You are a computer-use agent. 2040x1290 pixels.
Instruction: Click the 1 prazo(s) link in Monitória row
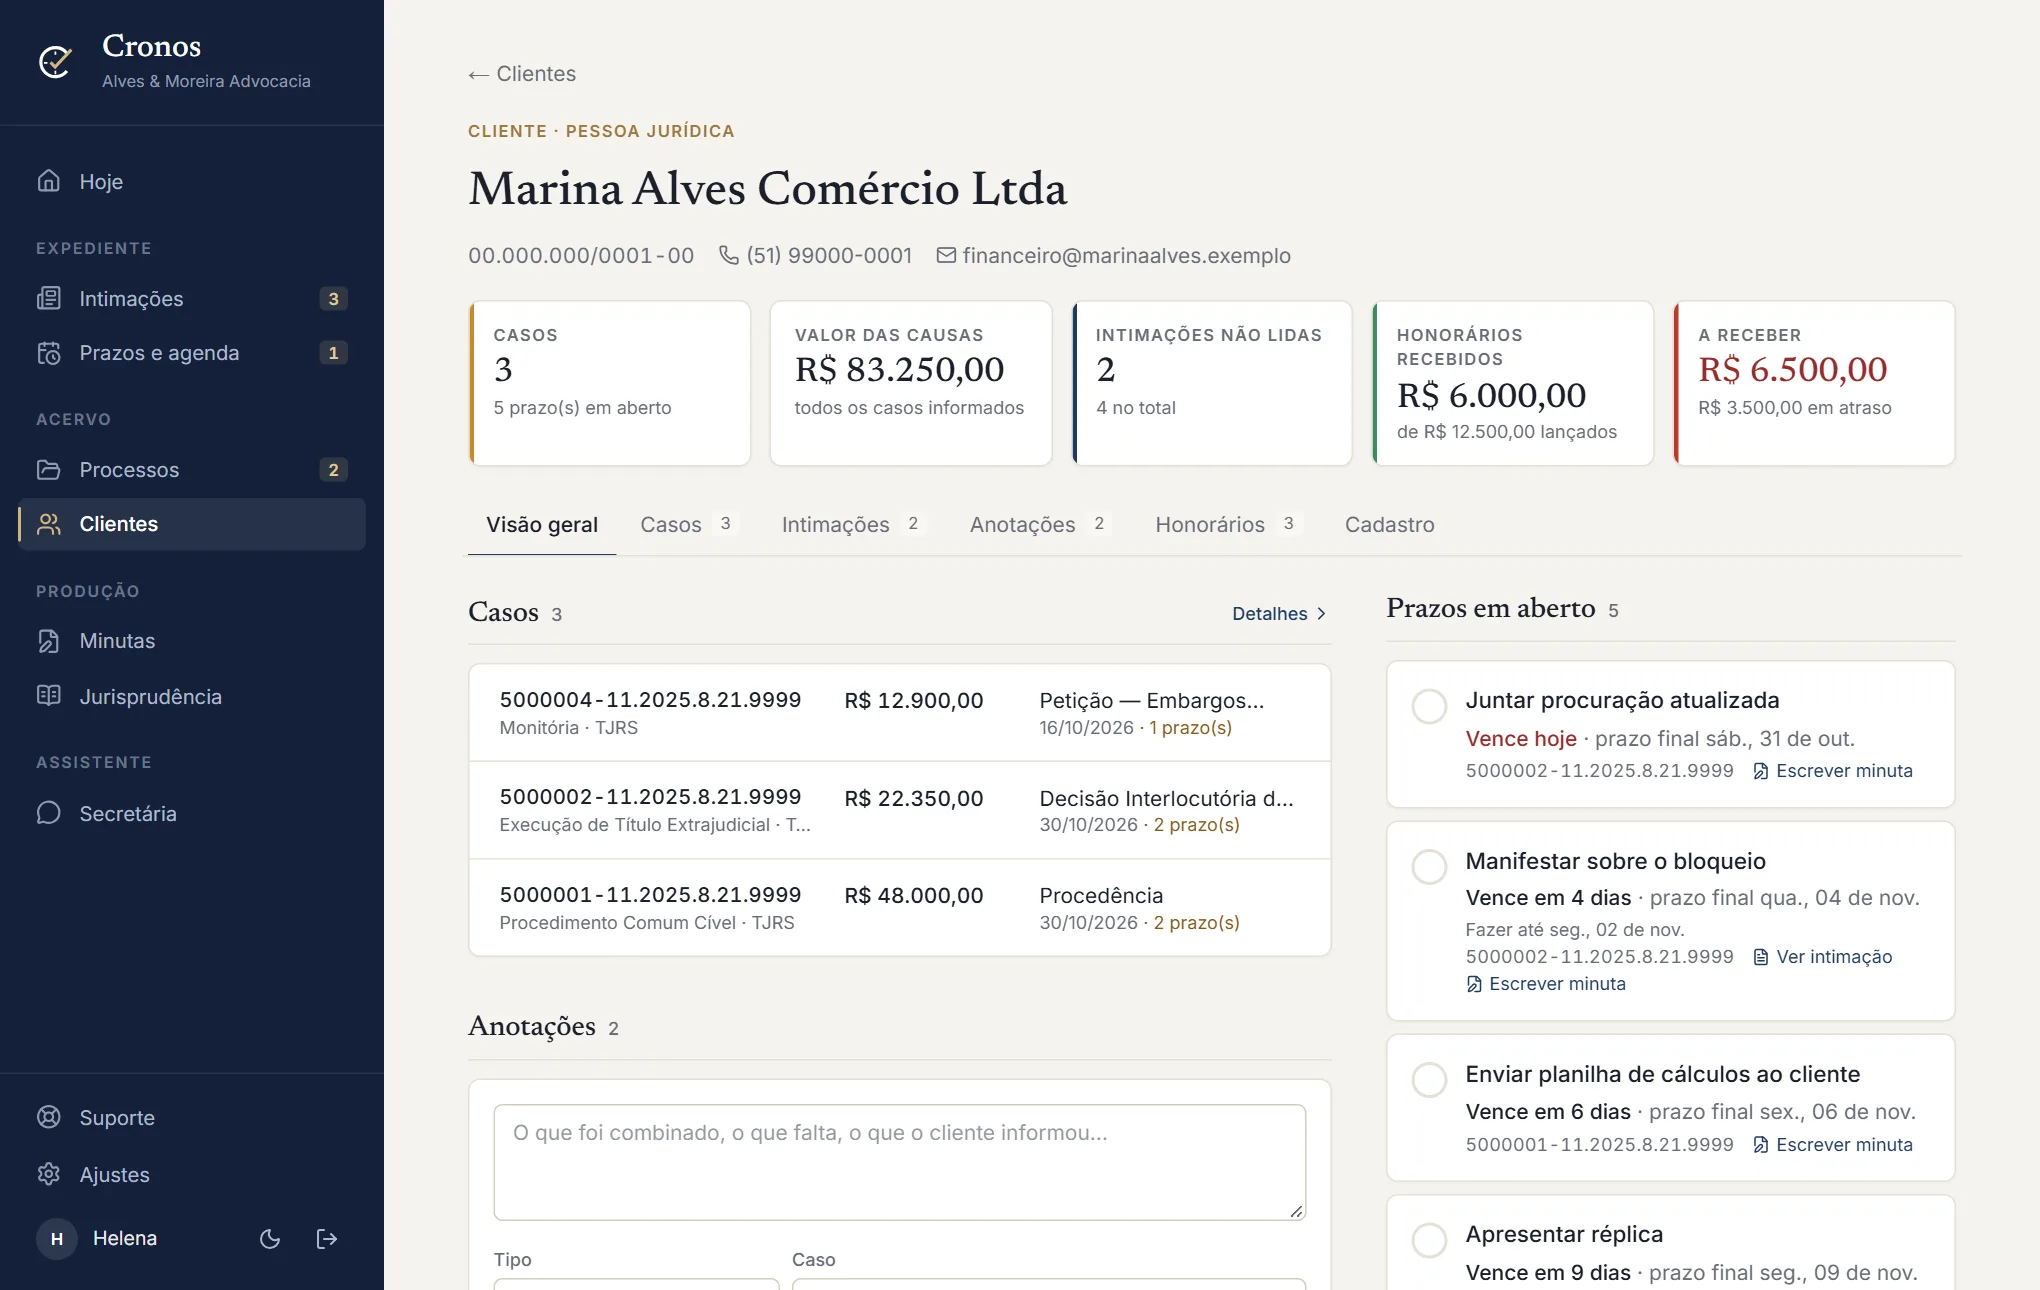1190,728
